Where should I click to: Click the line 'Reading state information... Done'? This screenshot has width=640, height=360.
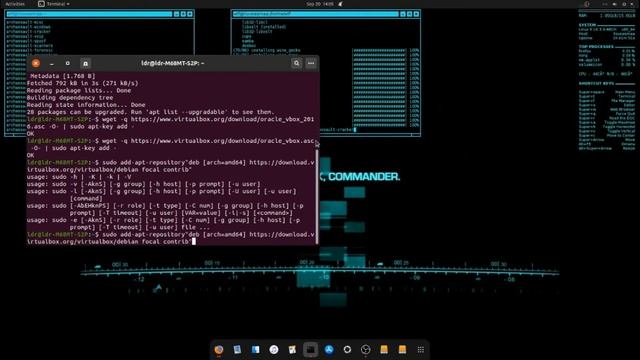[86, 104]
